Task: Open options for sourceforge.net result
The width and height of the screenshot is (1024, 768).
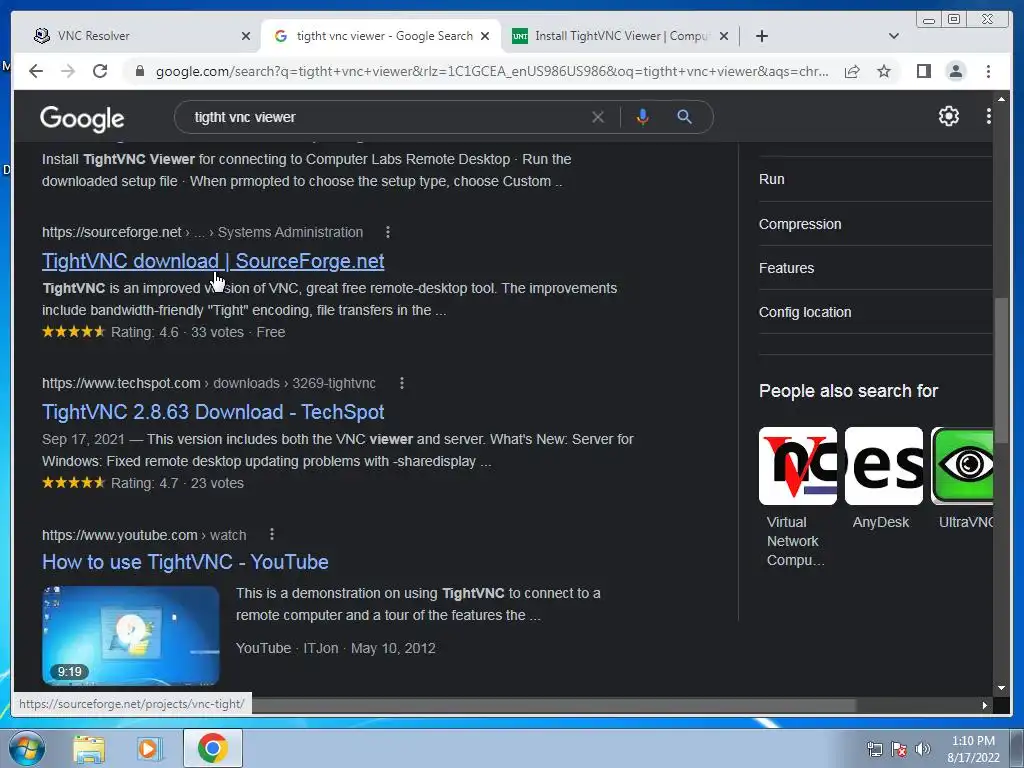Action: 388,232
